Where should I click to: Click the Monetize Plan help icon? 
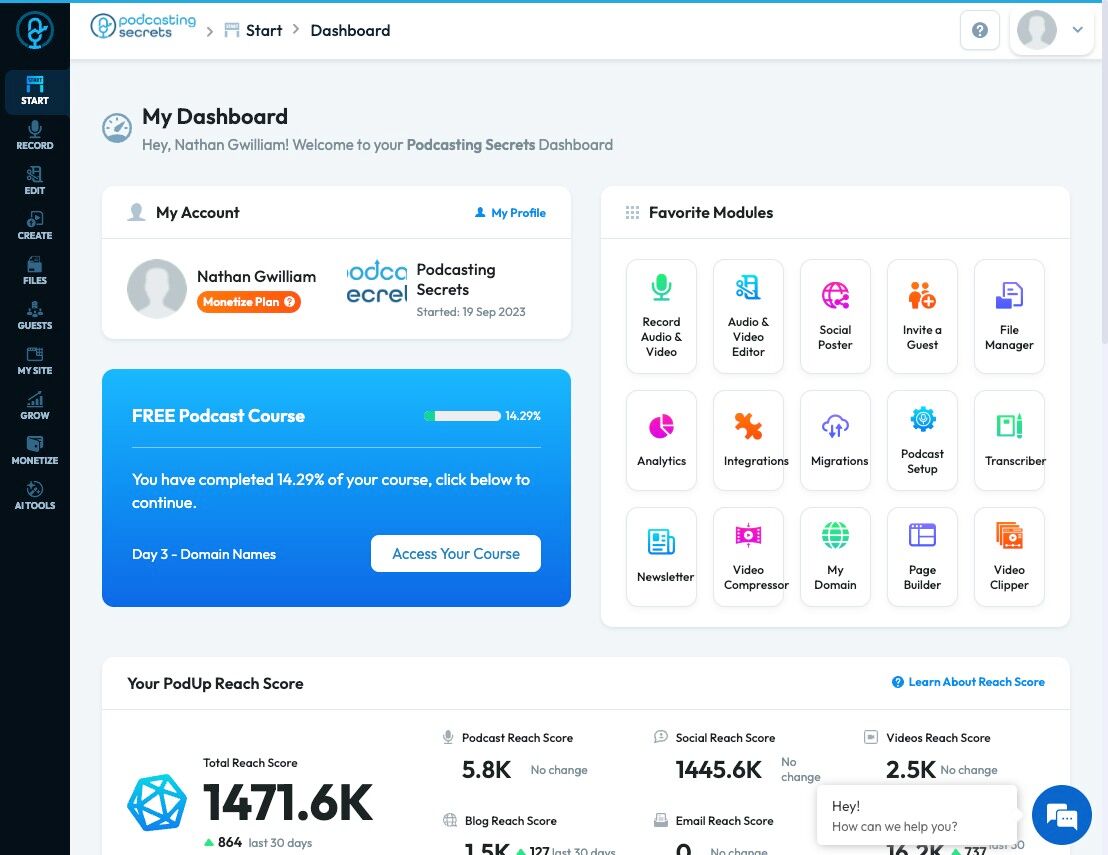coord(289,302)
